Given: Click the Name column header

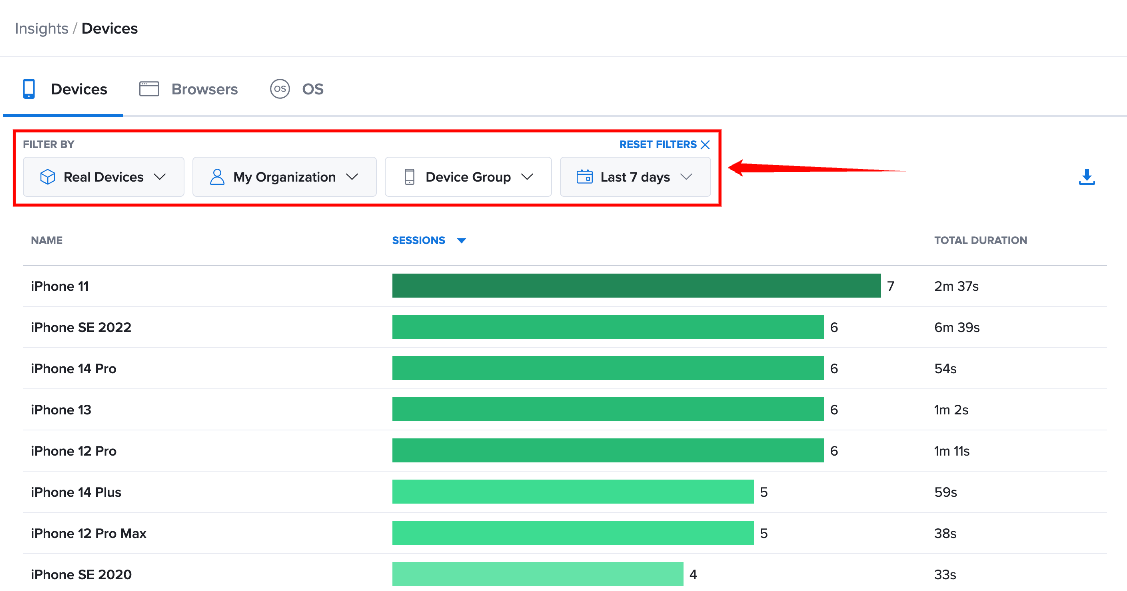Looking at the screenshot, I should (x=47, y=240).
